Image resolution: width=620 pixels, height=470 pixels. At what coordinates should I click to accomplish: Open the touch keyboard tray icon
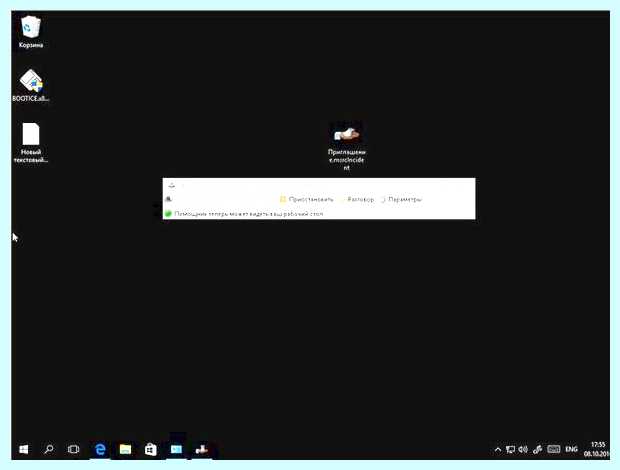pos(554,449)
